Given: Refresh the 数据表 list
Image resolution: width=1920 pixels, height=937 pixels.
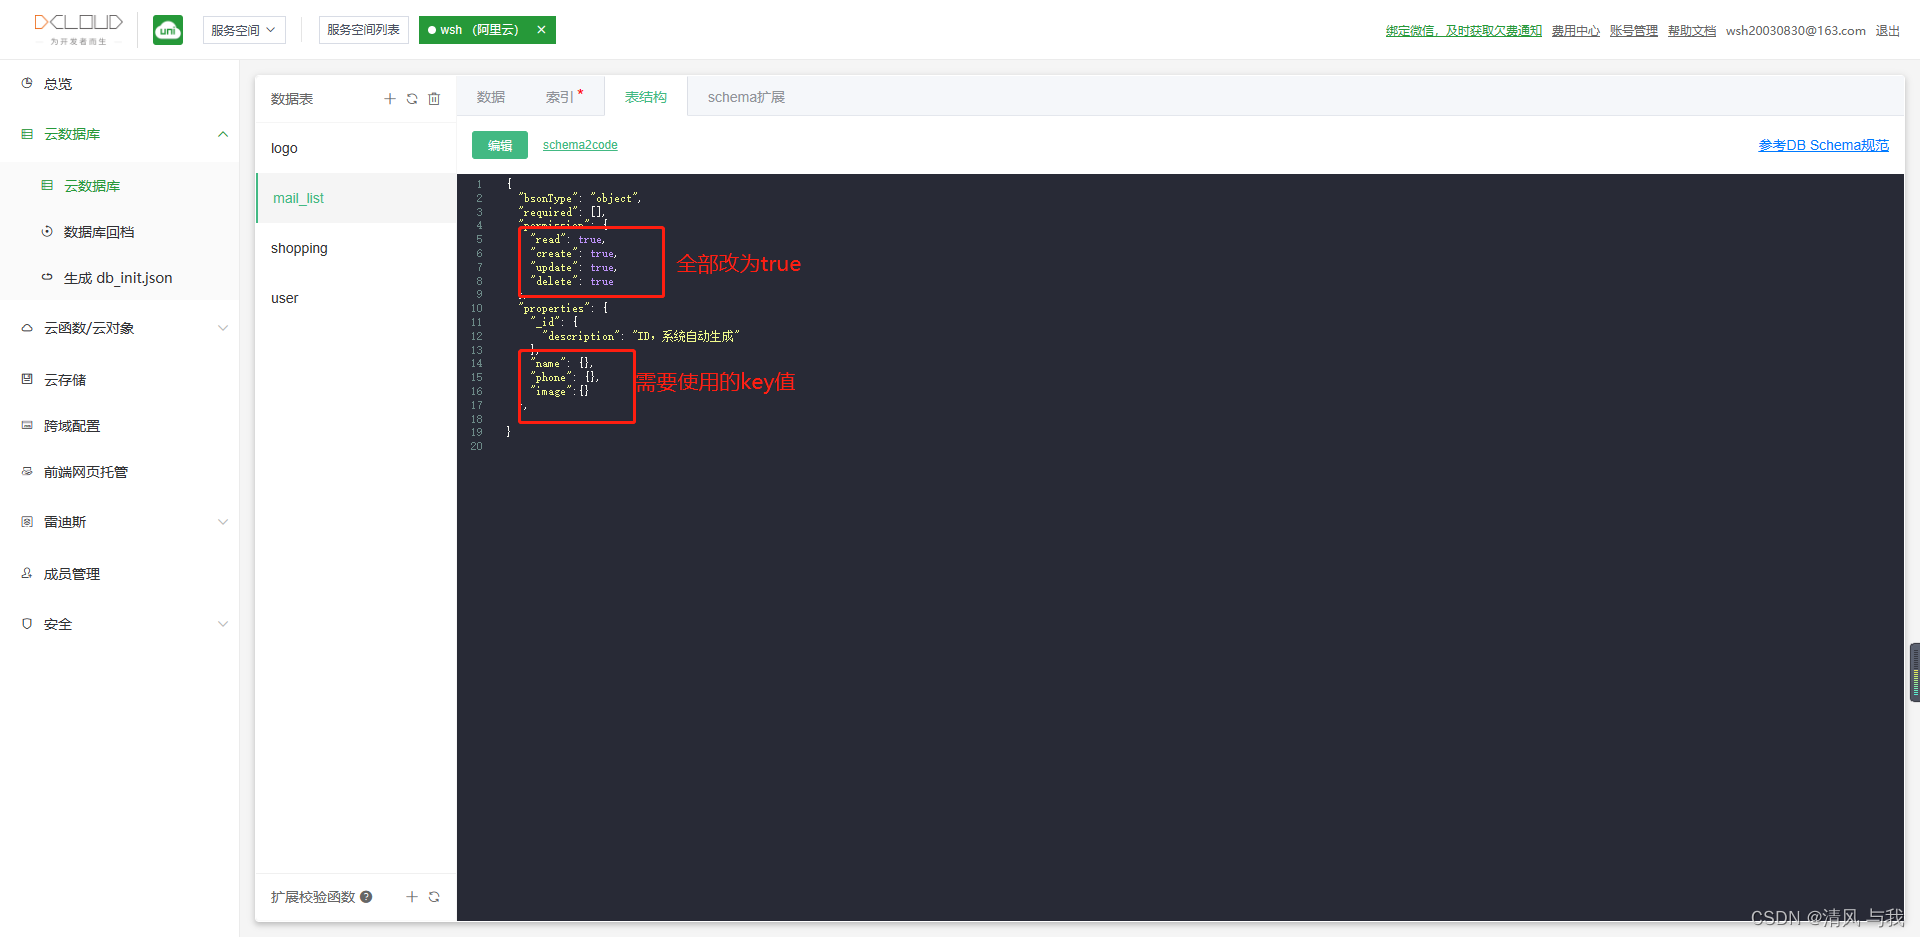Looking at the screenshot, I should pos(412,99).
